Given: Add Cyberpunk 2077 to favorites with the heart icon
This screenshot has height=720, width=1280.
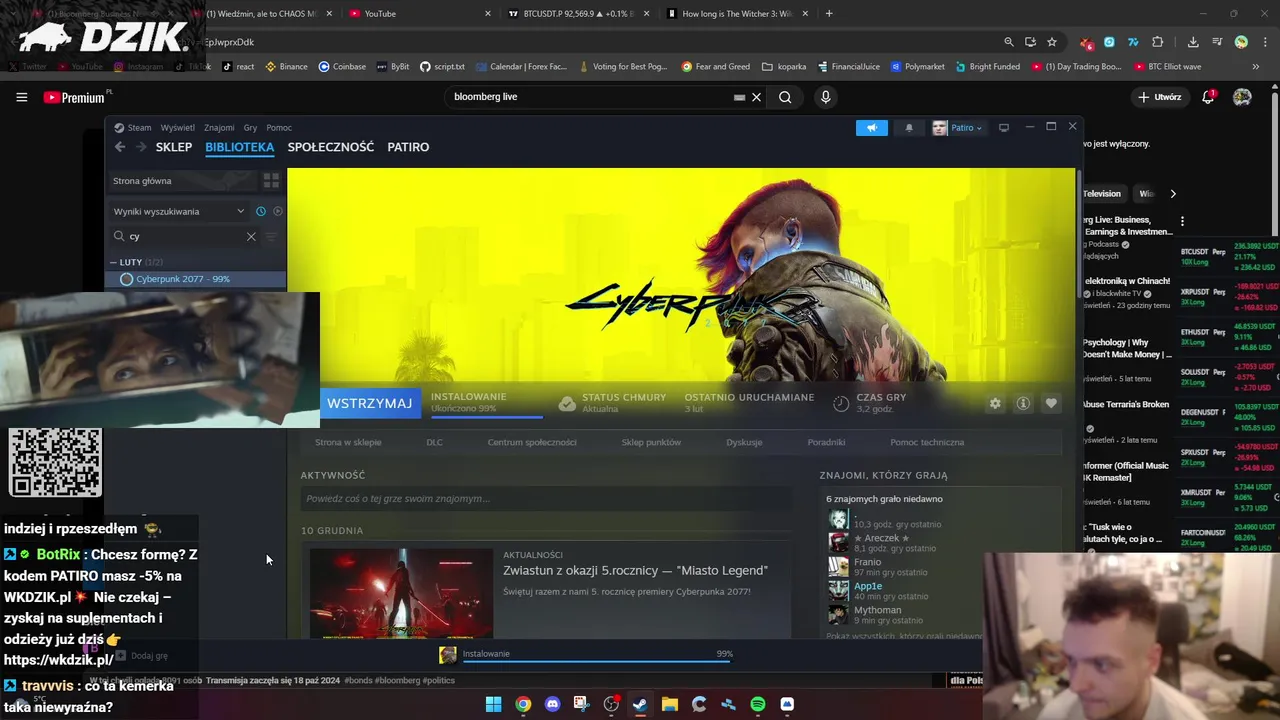Looking at the screenshot, I should coord(1051,403).
